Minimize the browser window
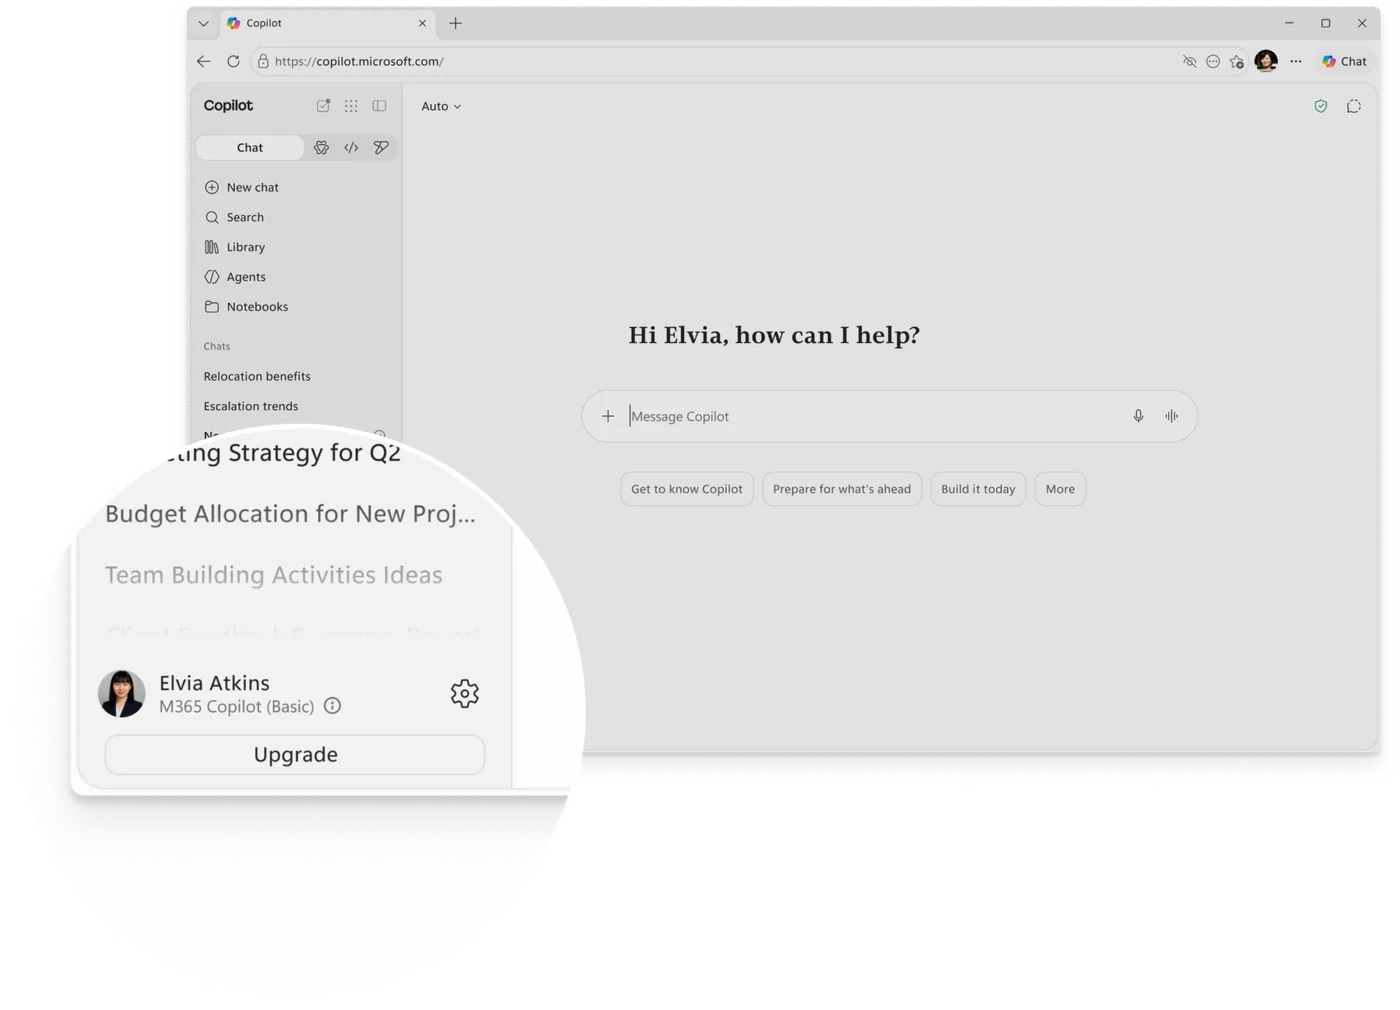The height and width of the screenshot is (1010, 1400). click(x=1289, y=23)
